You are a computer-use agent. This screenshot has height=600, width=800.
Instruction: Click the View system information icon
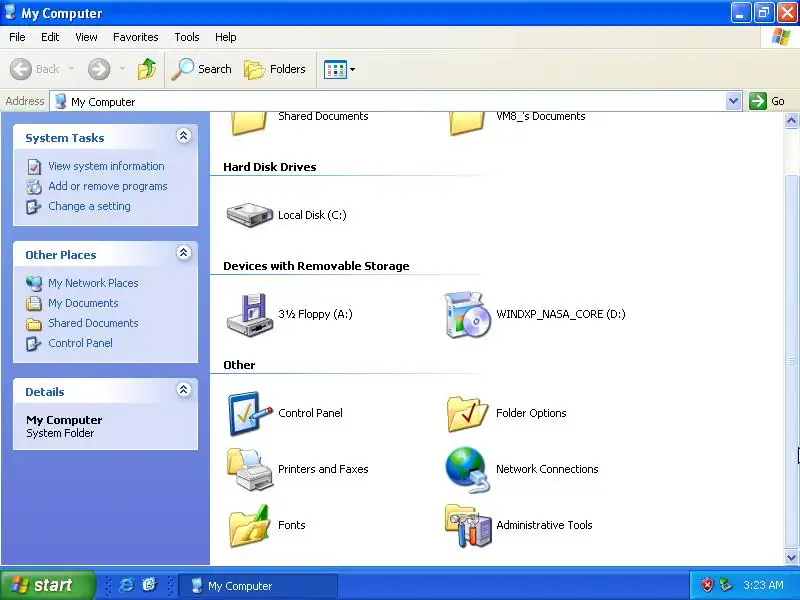34,166
